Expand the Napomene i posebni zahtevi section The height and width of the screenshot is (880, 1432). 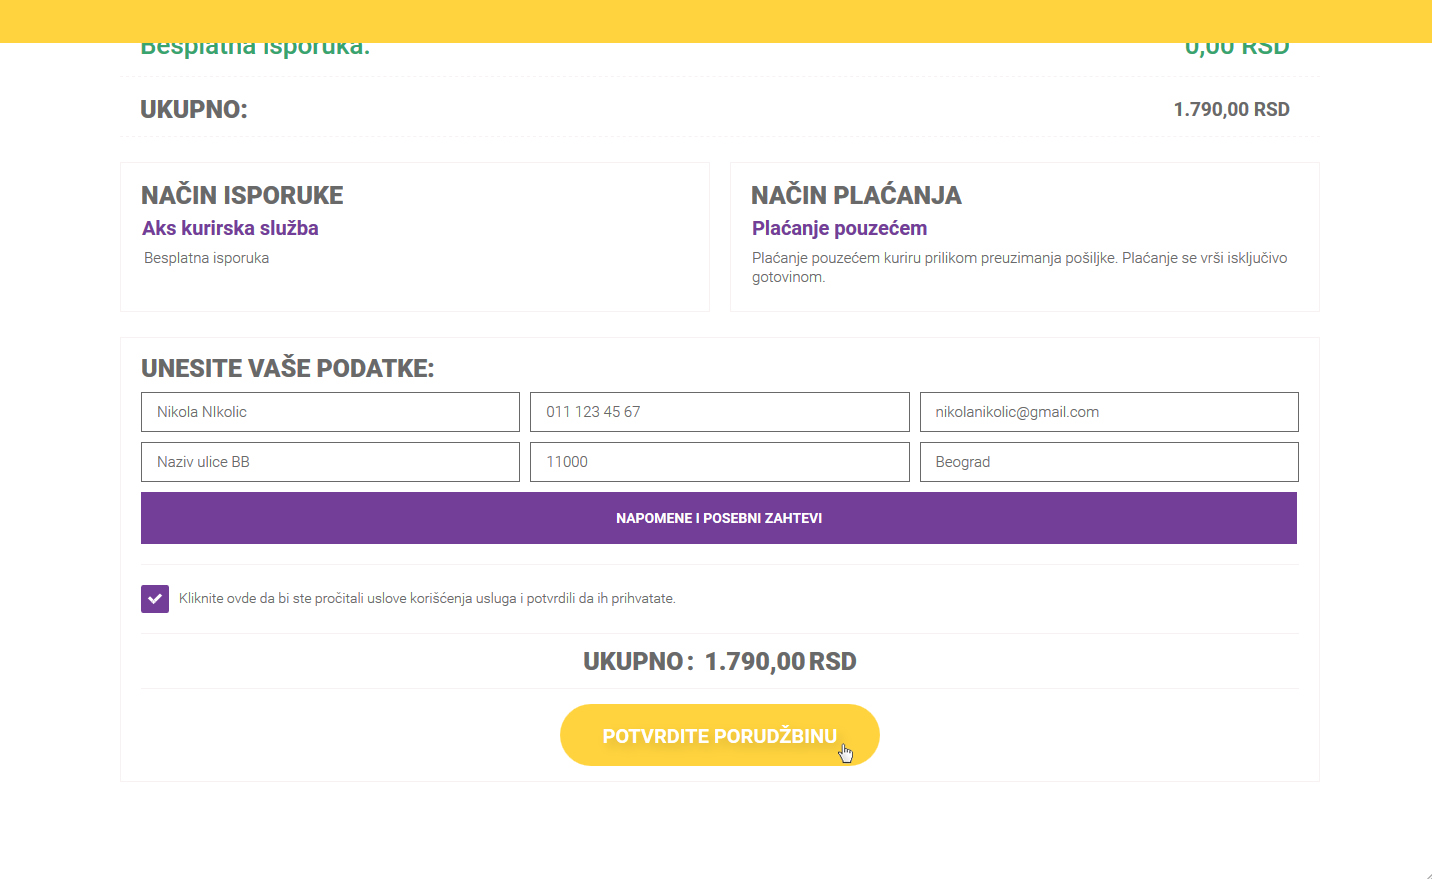tap(719, 518)
